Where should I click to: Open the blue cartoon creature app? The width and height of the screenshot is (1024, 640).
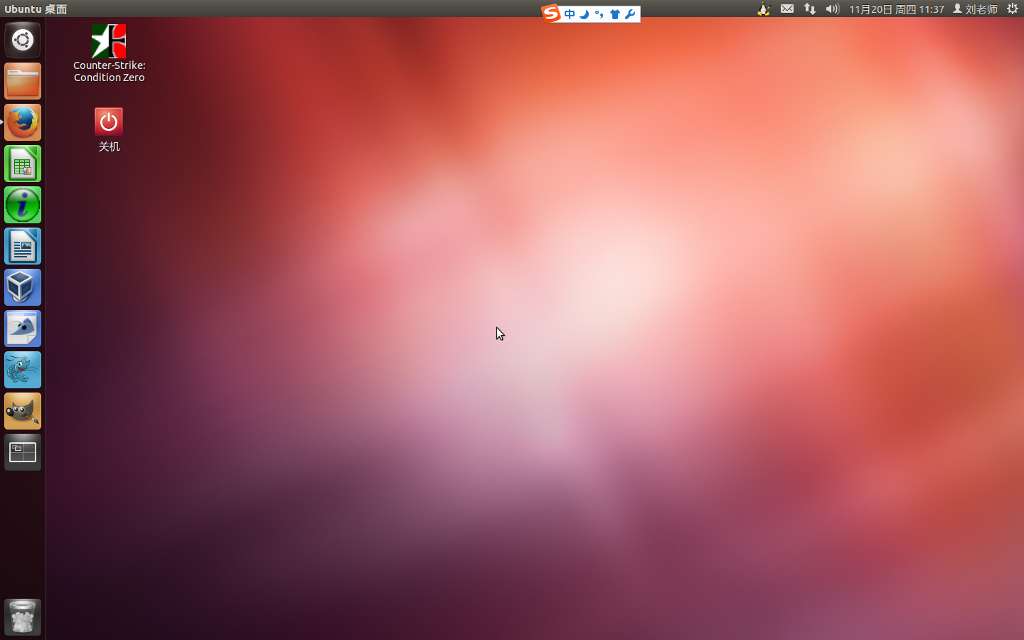(22, 369)
